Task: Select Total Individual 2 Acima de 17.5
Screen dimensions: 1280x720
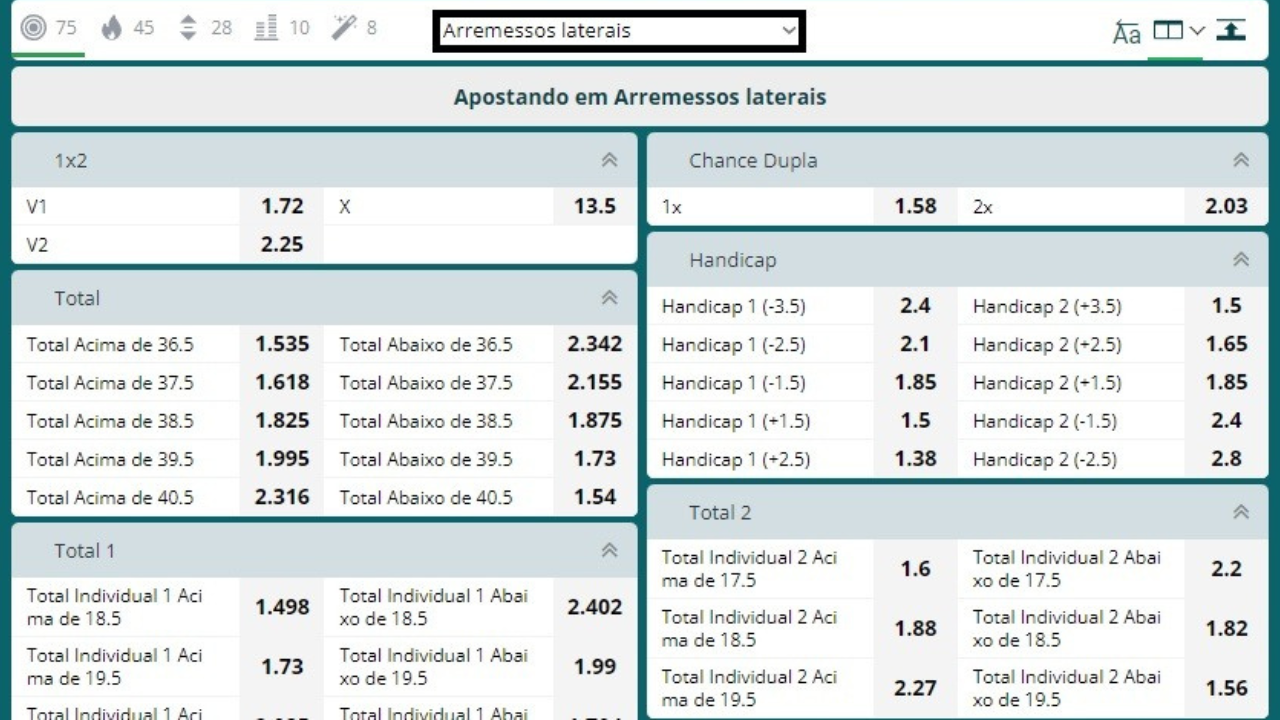Action: [x=915, y=569]
